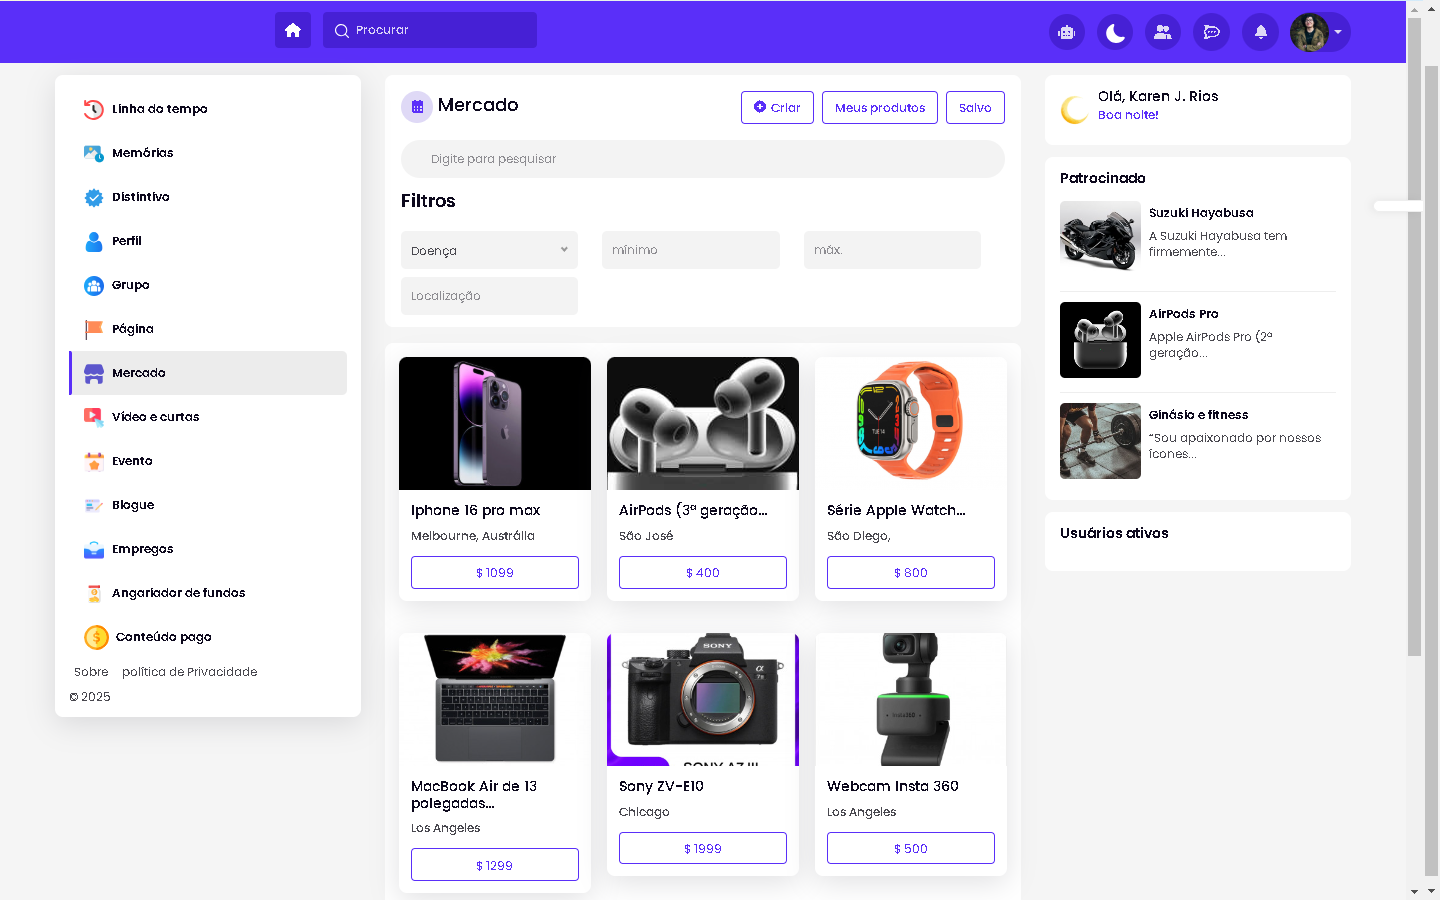Open the notifications bell

pos(1260,32)
